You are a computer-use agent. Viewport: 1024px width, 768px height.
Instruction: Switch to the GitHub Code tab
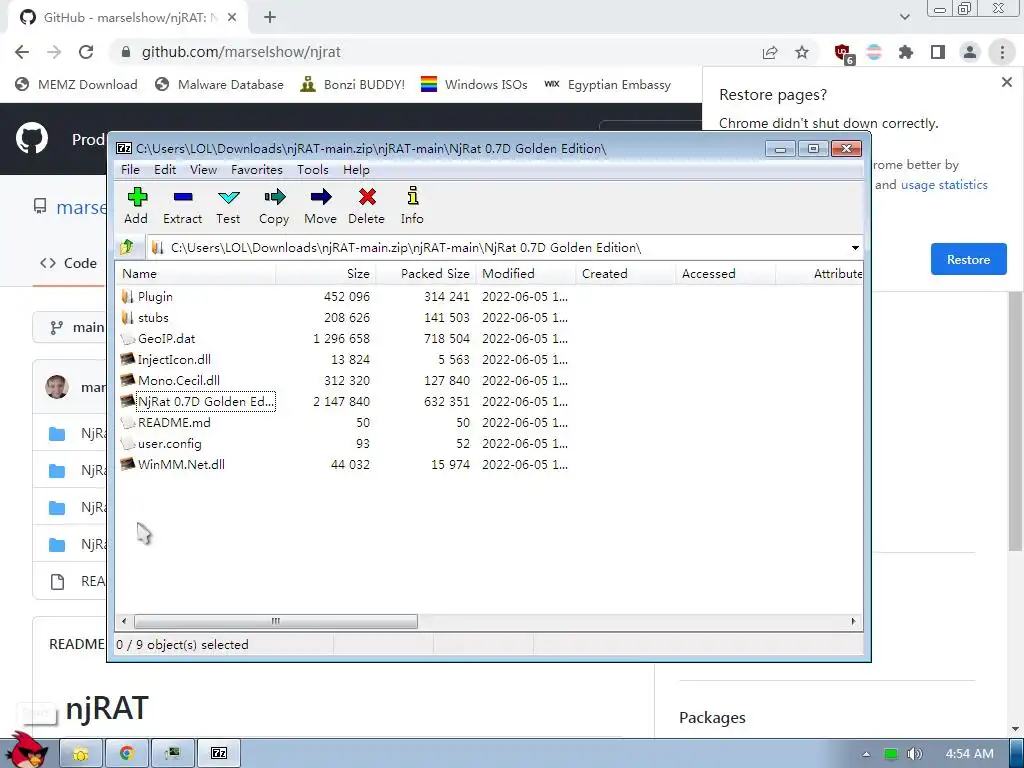(68, 263)
